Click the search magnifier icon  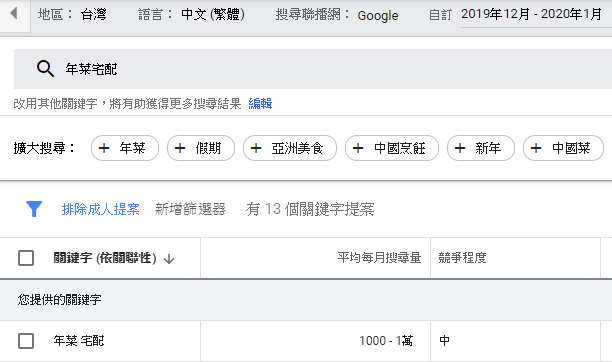tap(45, 69)
